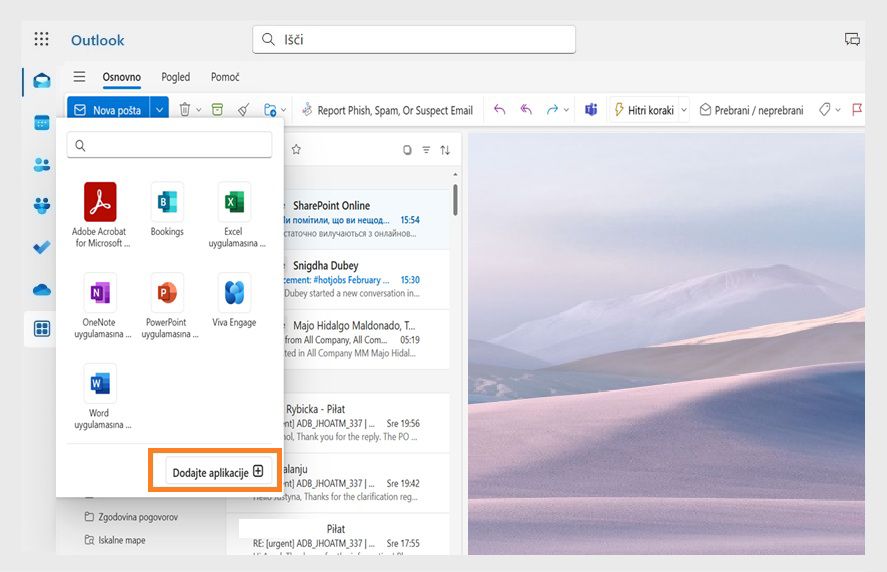Click the sweep broom icon
Screen dimensions: 887x572
point(244,110)
